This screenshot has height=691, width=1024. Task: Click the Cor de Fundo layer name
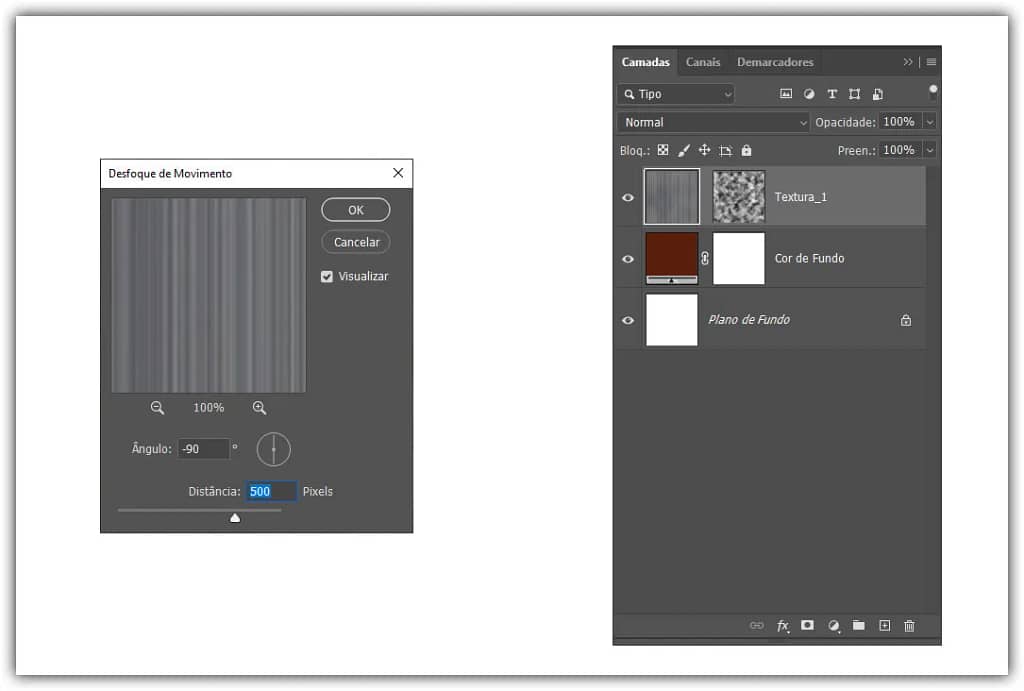point(809,259)
